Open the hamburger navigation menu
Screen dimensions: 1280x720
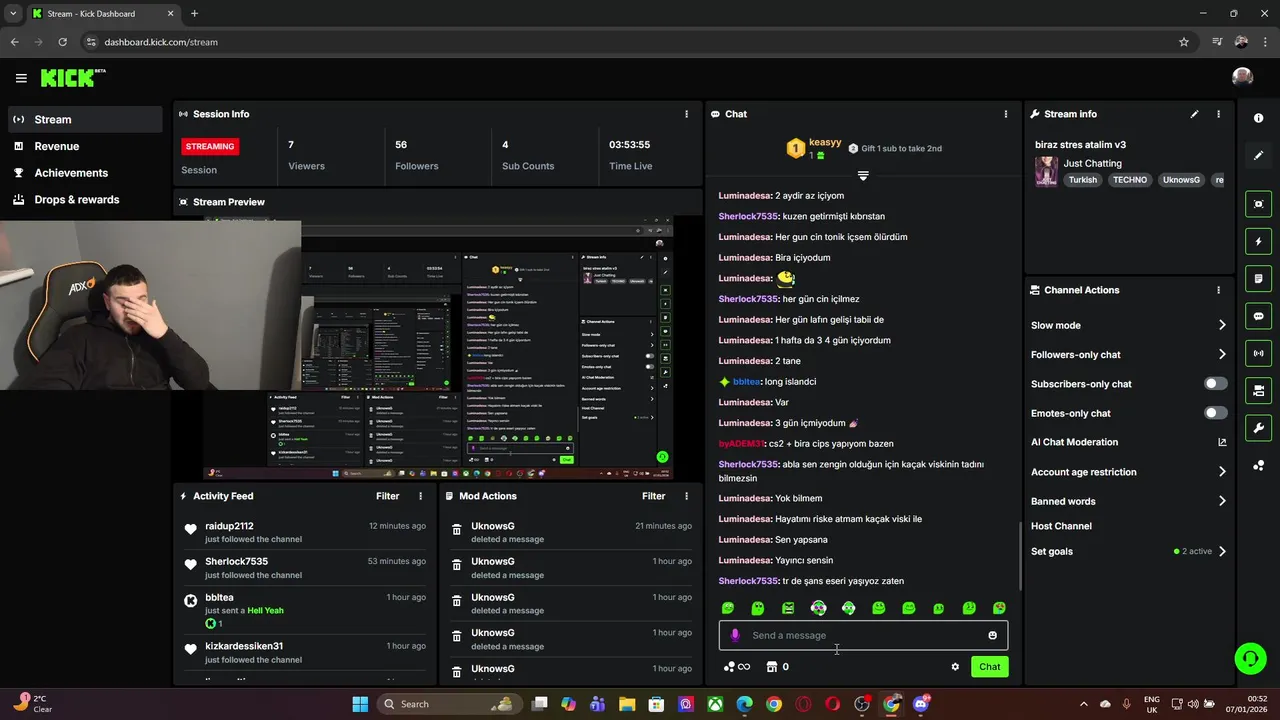pos(21,78)
